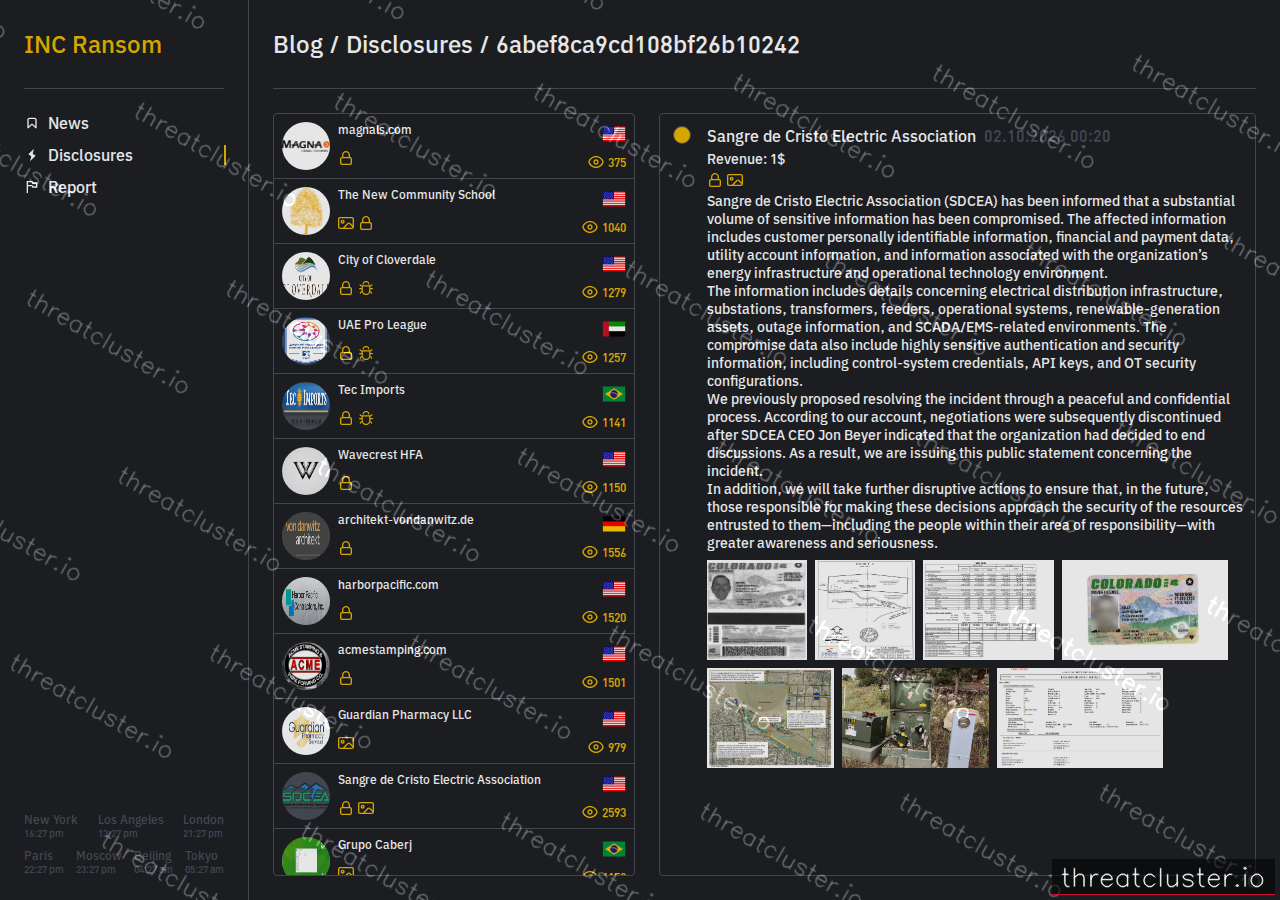
Task: Open the Wavecrest HFA disclosure entry
Action: point(454,471)
